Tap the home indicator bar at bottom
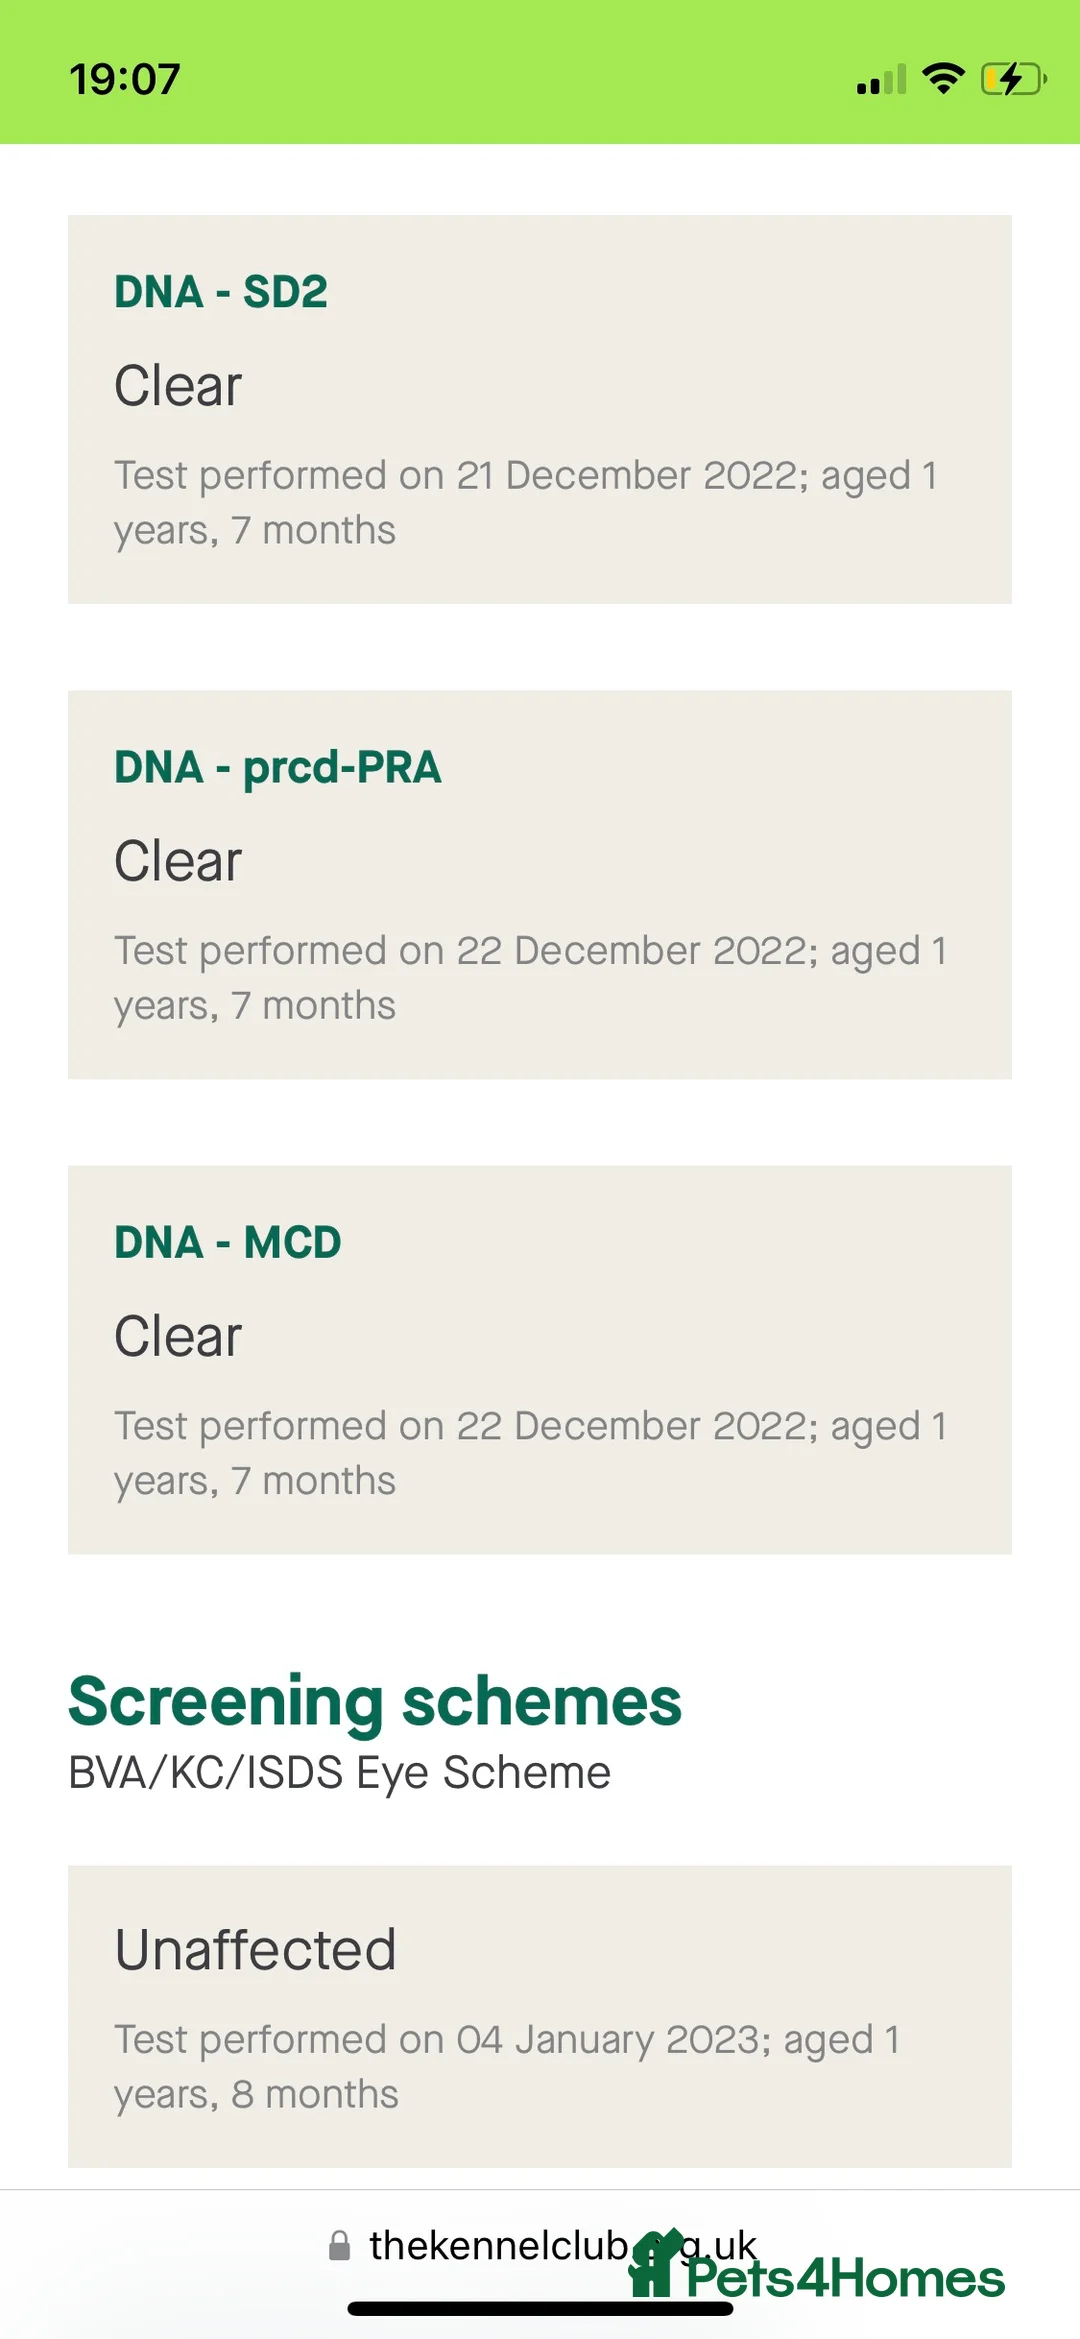Screen dimensions: 1080x2339 (540, 2309)
